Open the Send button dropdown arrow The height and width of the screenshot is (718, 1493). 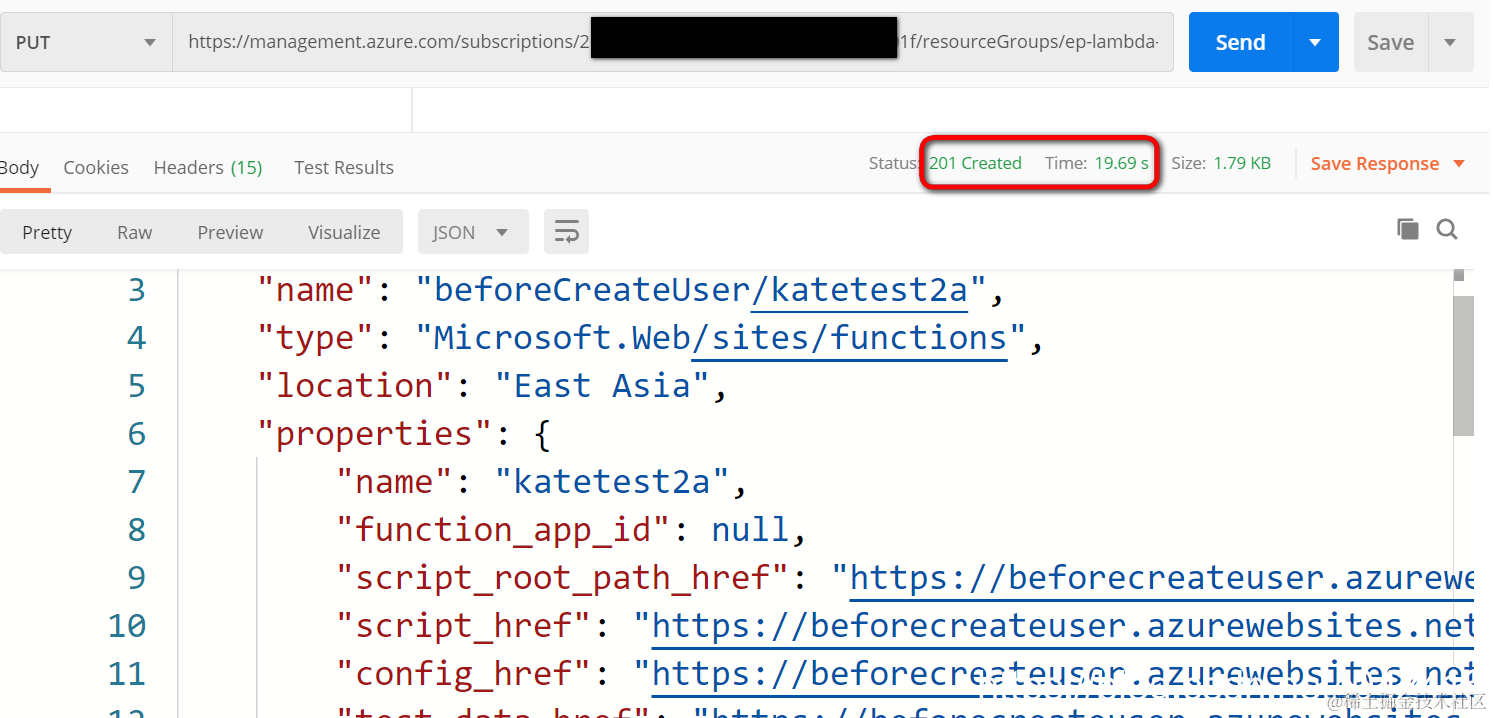(1315, 42)
